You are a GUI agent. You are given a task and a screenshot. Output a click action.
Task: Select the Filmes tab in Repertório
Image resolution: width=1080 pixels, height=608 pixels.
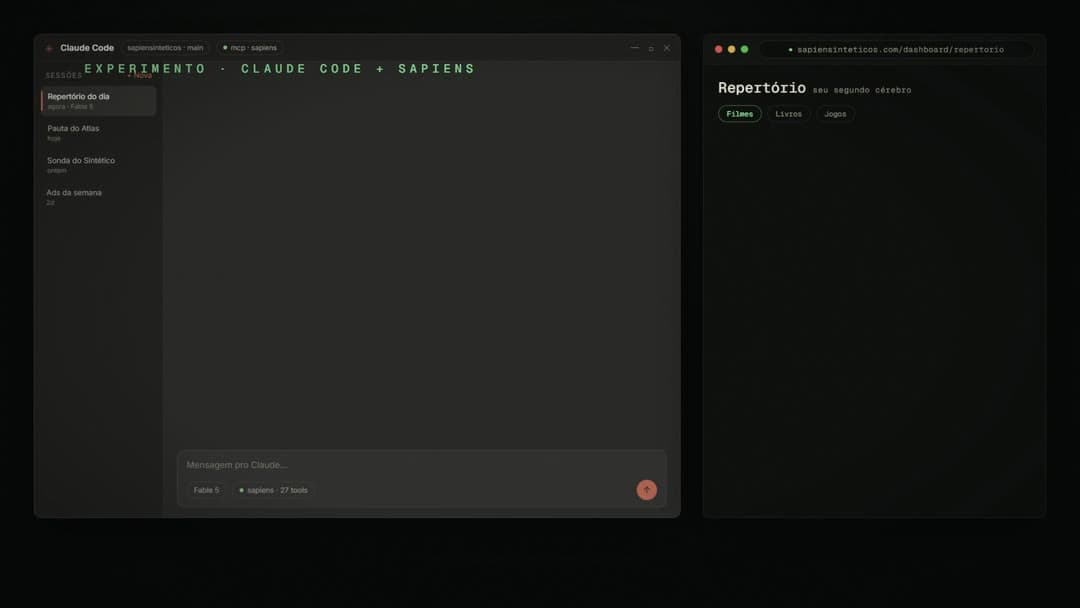[740, 114]
